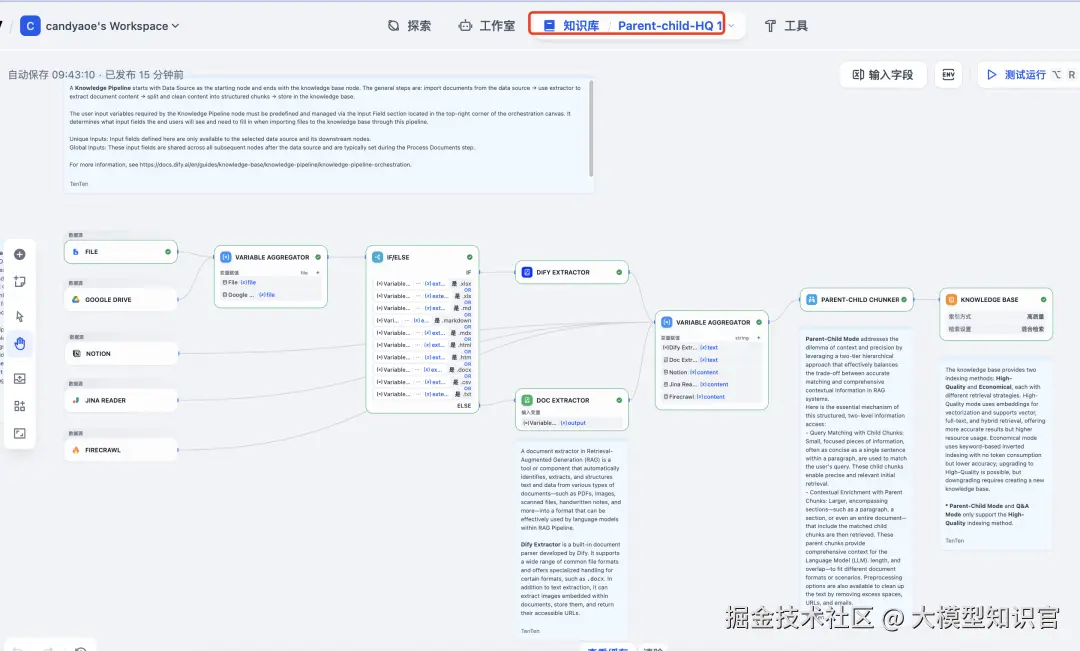Select the NOTION data source node
Viewport: 1080px width, 651px height.
coord(122,353)
